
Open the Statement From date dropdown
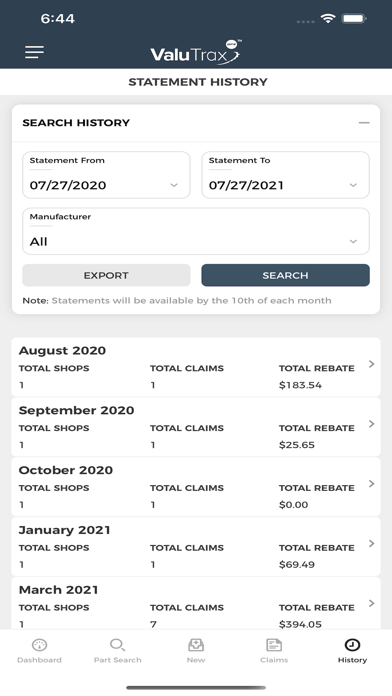click(x=106, y=175)
